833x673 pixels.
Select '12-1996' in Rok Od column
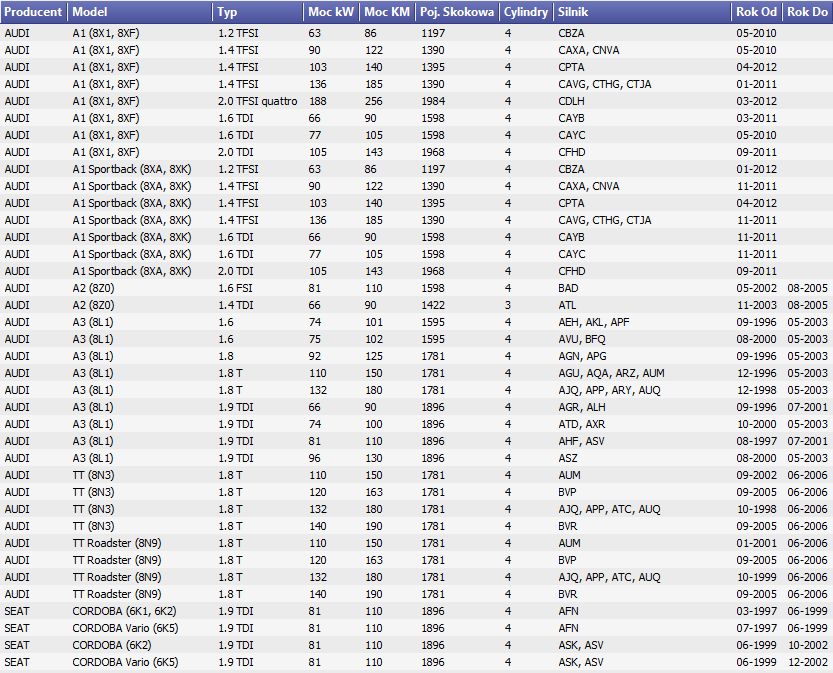756,373
